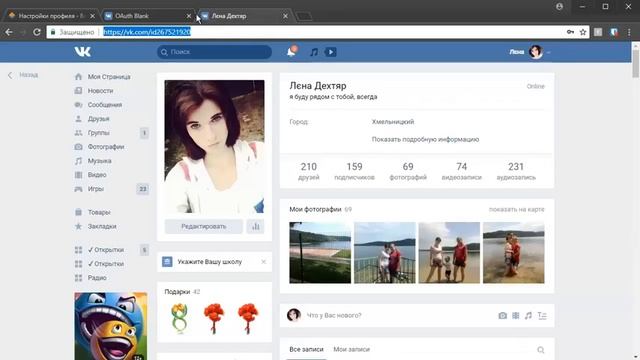
Task: Close the OAuth Blank tab
Action: pos(189,16)
